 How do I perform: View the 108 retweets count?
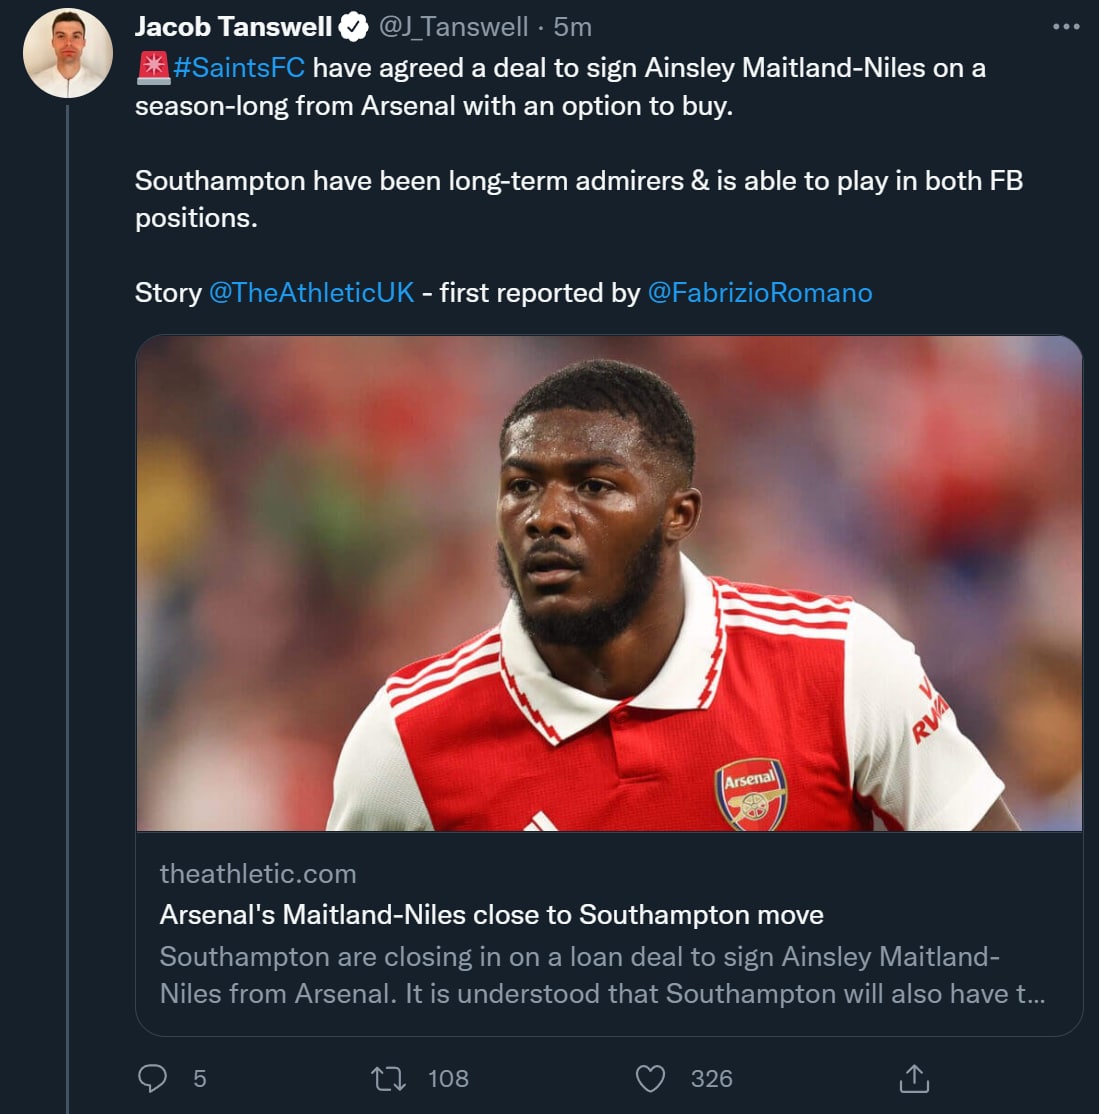(x=448, y=1078)
